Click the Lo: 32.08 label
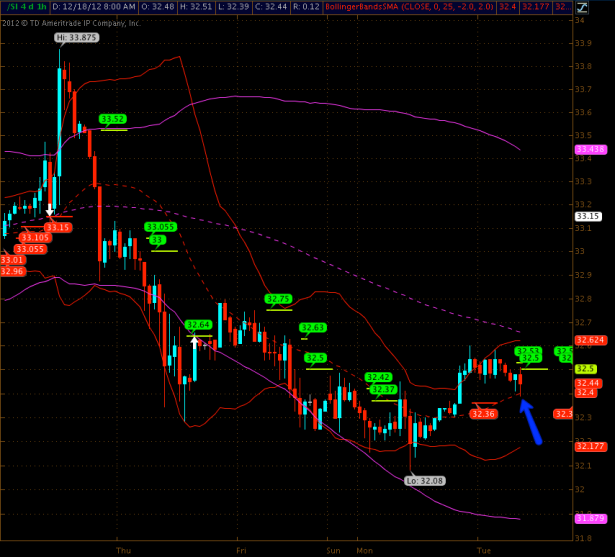 coord(423,480)
